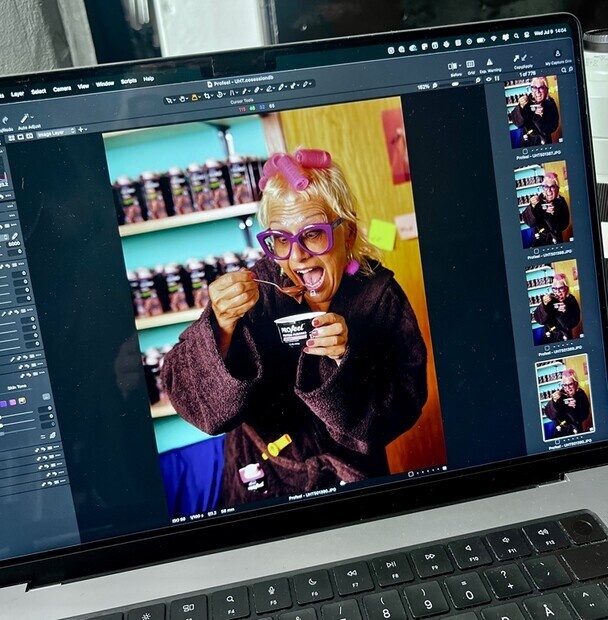Image resolution: width=608 pixels, height=620 pixels.
Task: Open the macOS Control Center icon
Action: click(527, 35)
